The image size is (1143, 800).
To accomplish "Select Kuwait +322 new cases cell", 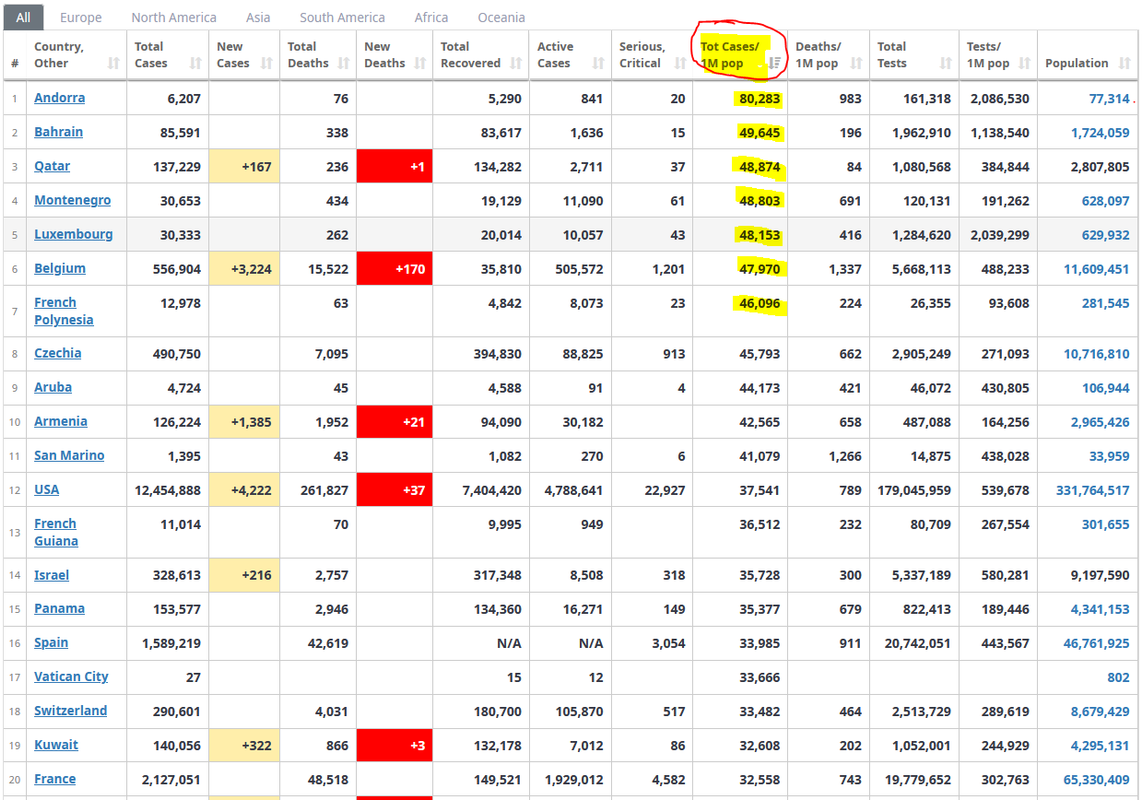I will pos(244,745).
